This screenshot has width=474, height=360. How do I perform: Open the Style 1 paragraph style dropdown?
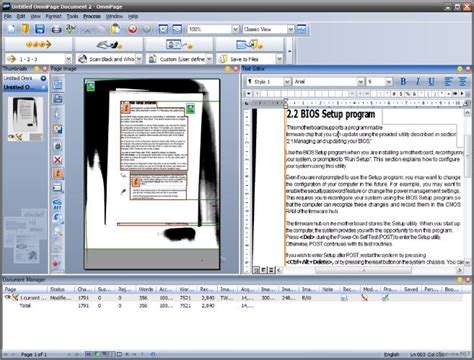pyautogui.click(x=287, y=82)
